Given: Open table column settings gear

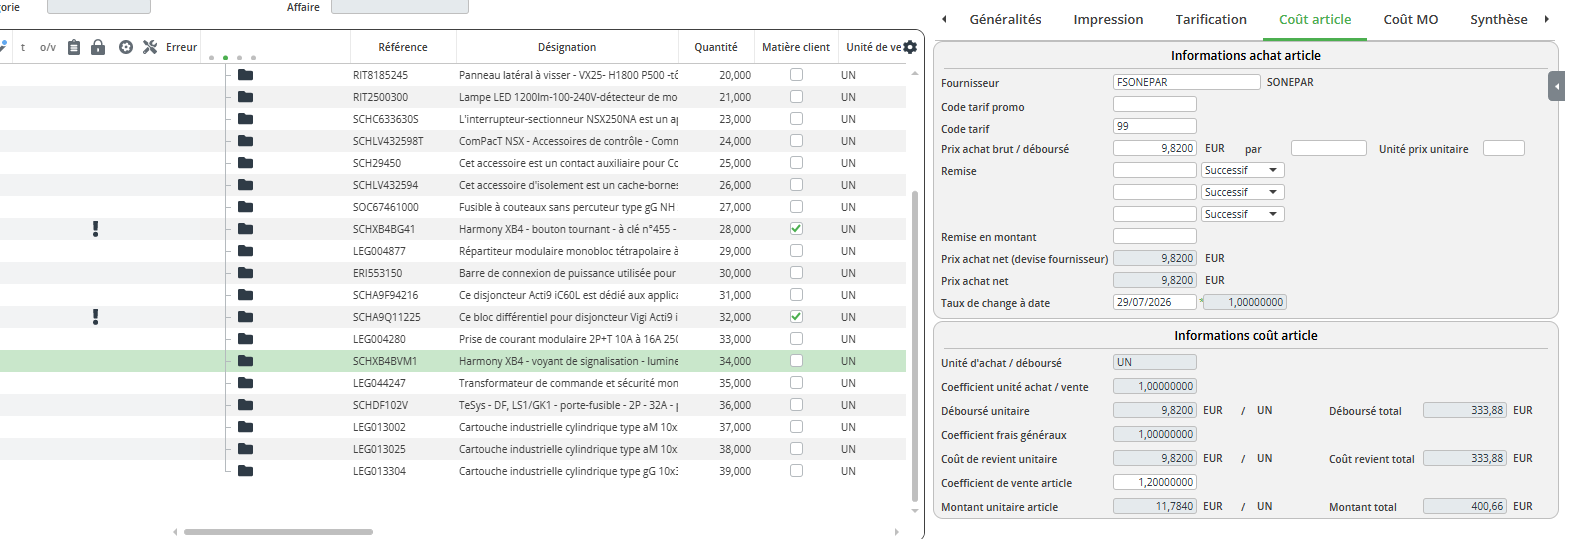Looking at the screenshot, I should [910, 47].
